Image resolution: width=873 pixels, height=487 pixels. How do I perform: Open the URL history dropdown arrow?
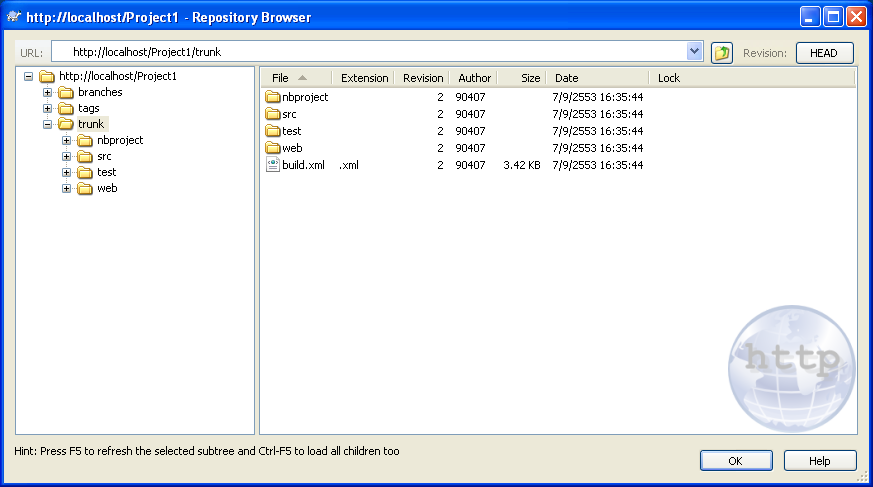pos(694,52)
